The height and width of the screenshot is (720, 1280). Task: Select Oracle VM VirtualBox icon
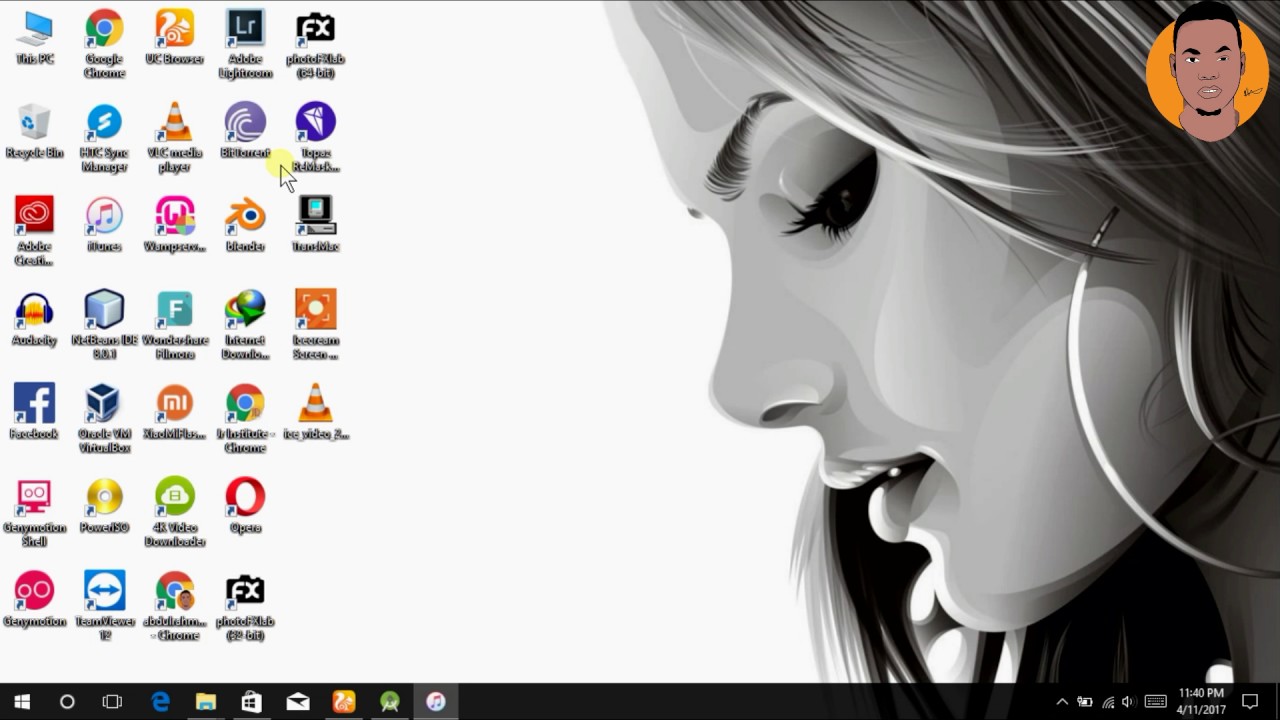click(x=105, y=419)
